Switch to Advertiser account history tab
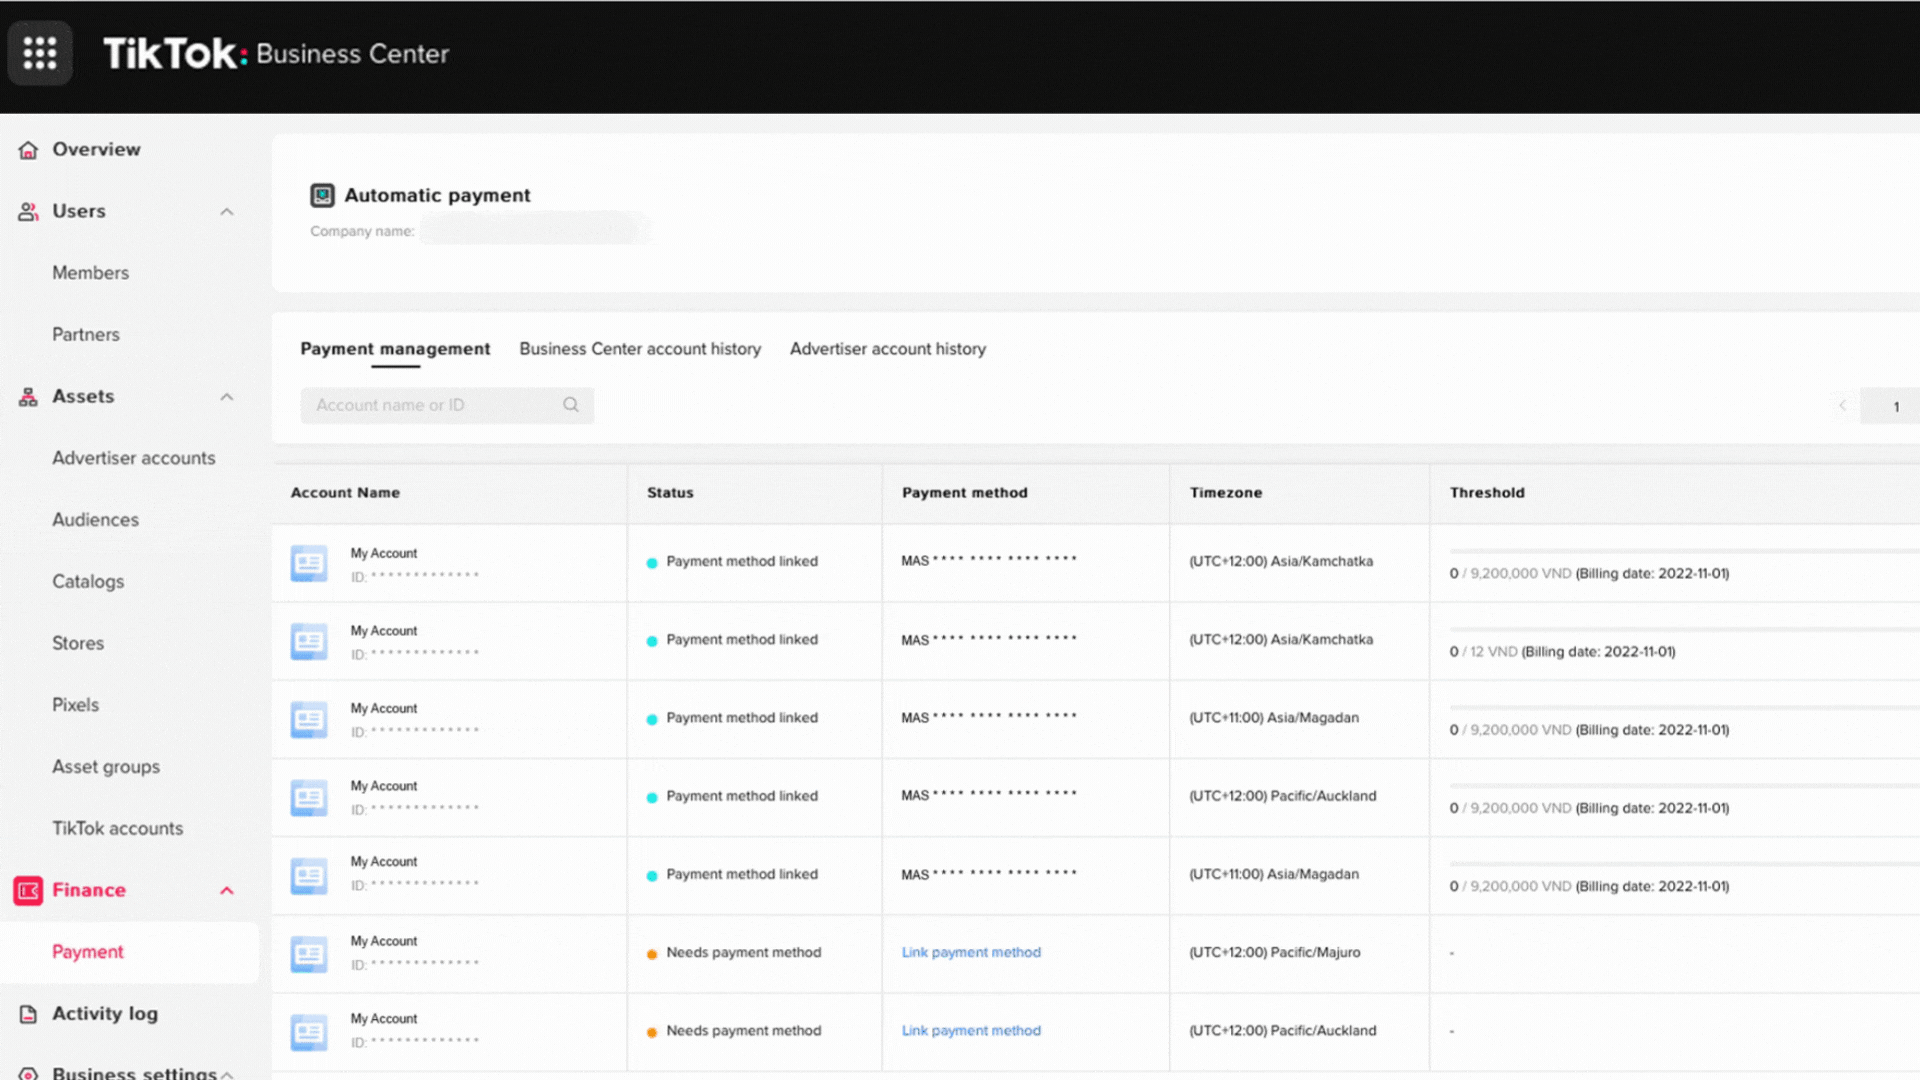The height and width of the screenshot is (1080, 1920). (x=887, y=349)
